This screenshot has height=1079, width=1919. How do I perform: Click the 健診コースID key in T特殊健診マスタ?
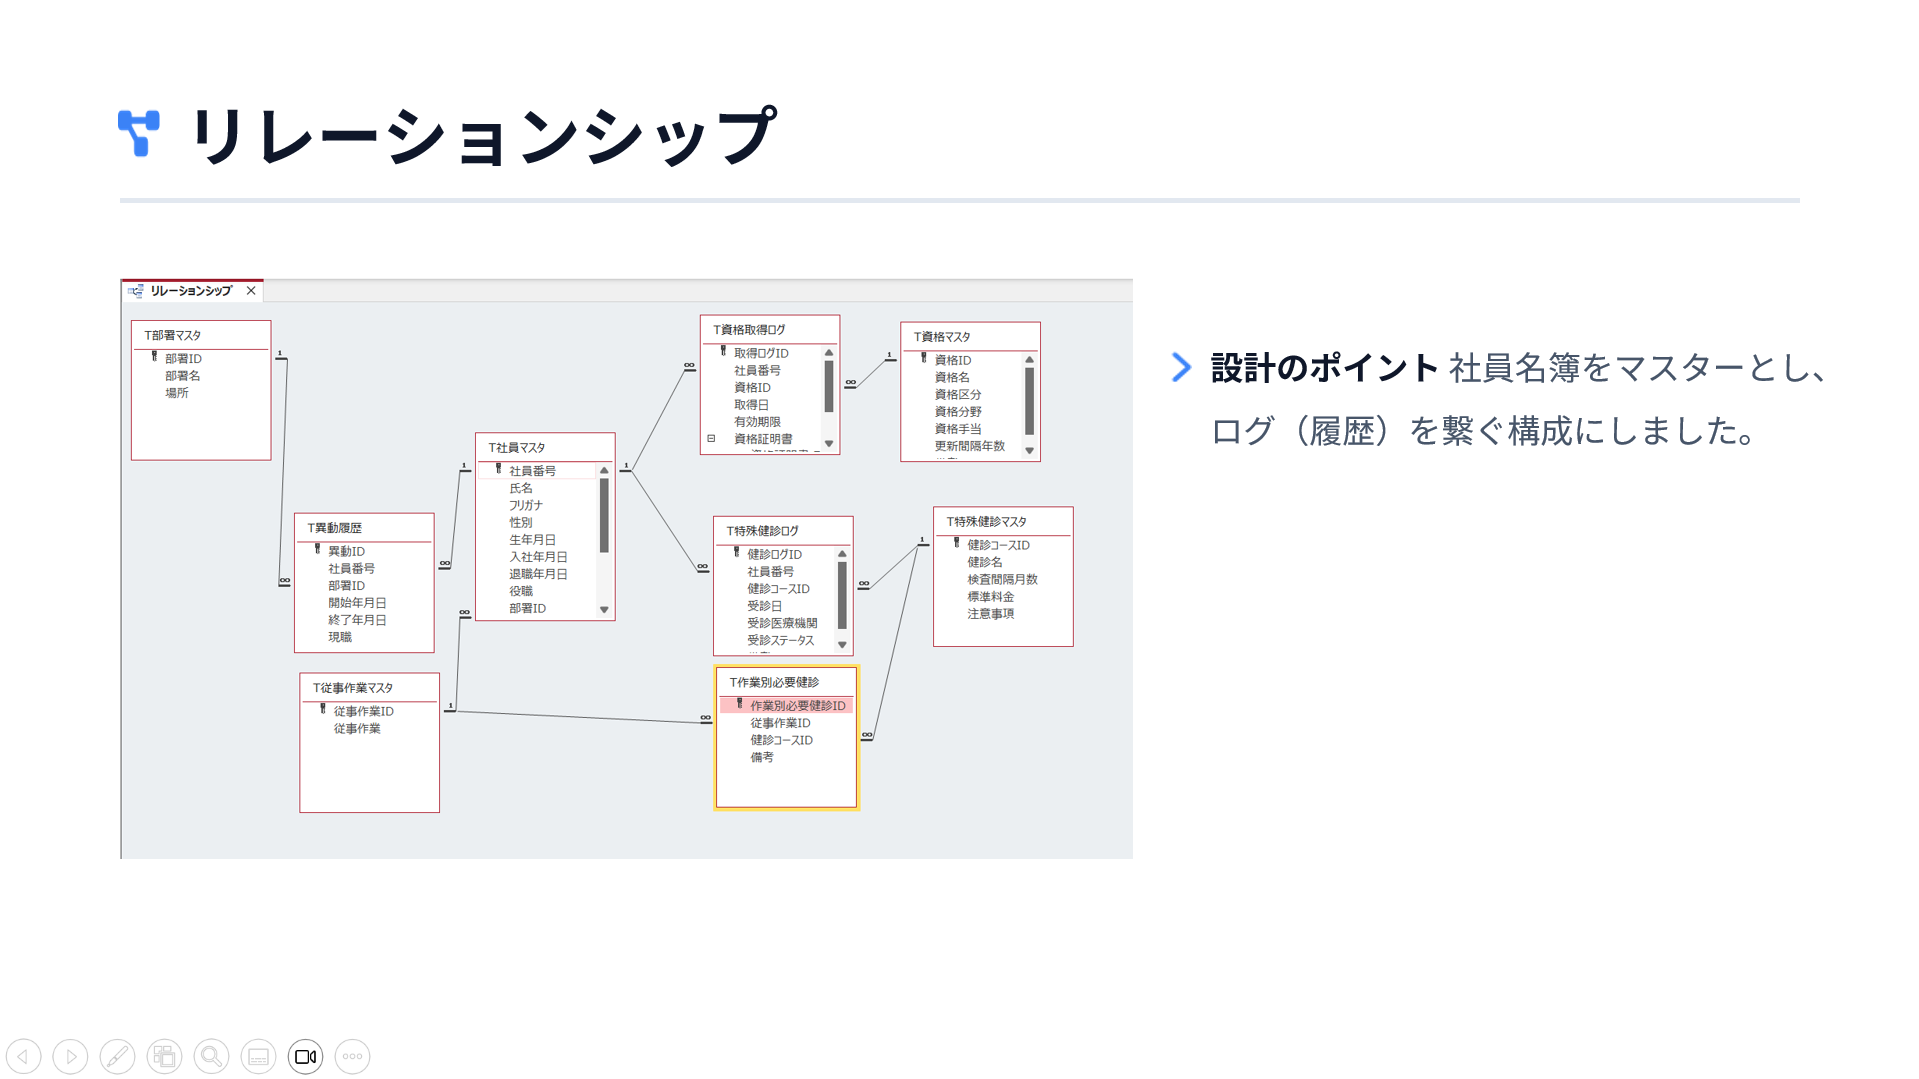(x=997, y=545)
